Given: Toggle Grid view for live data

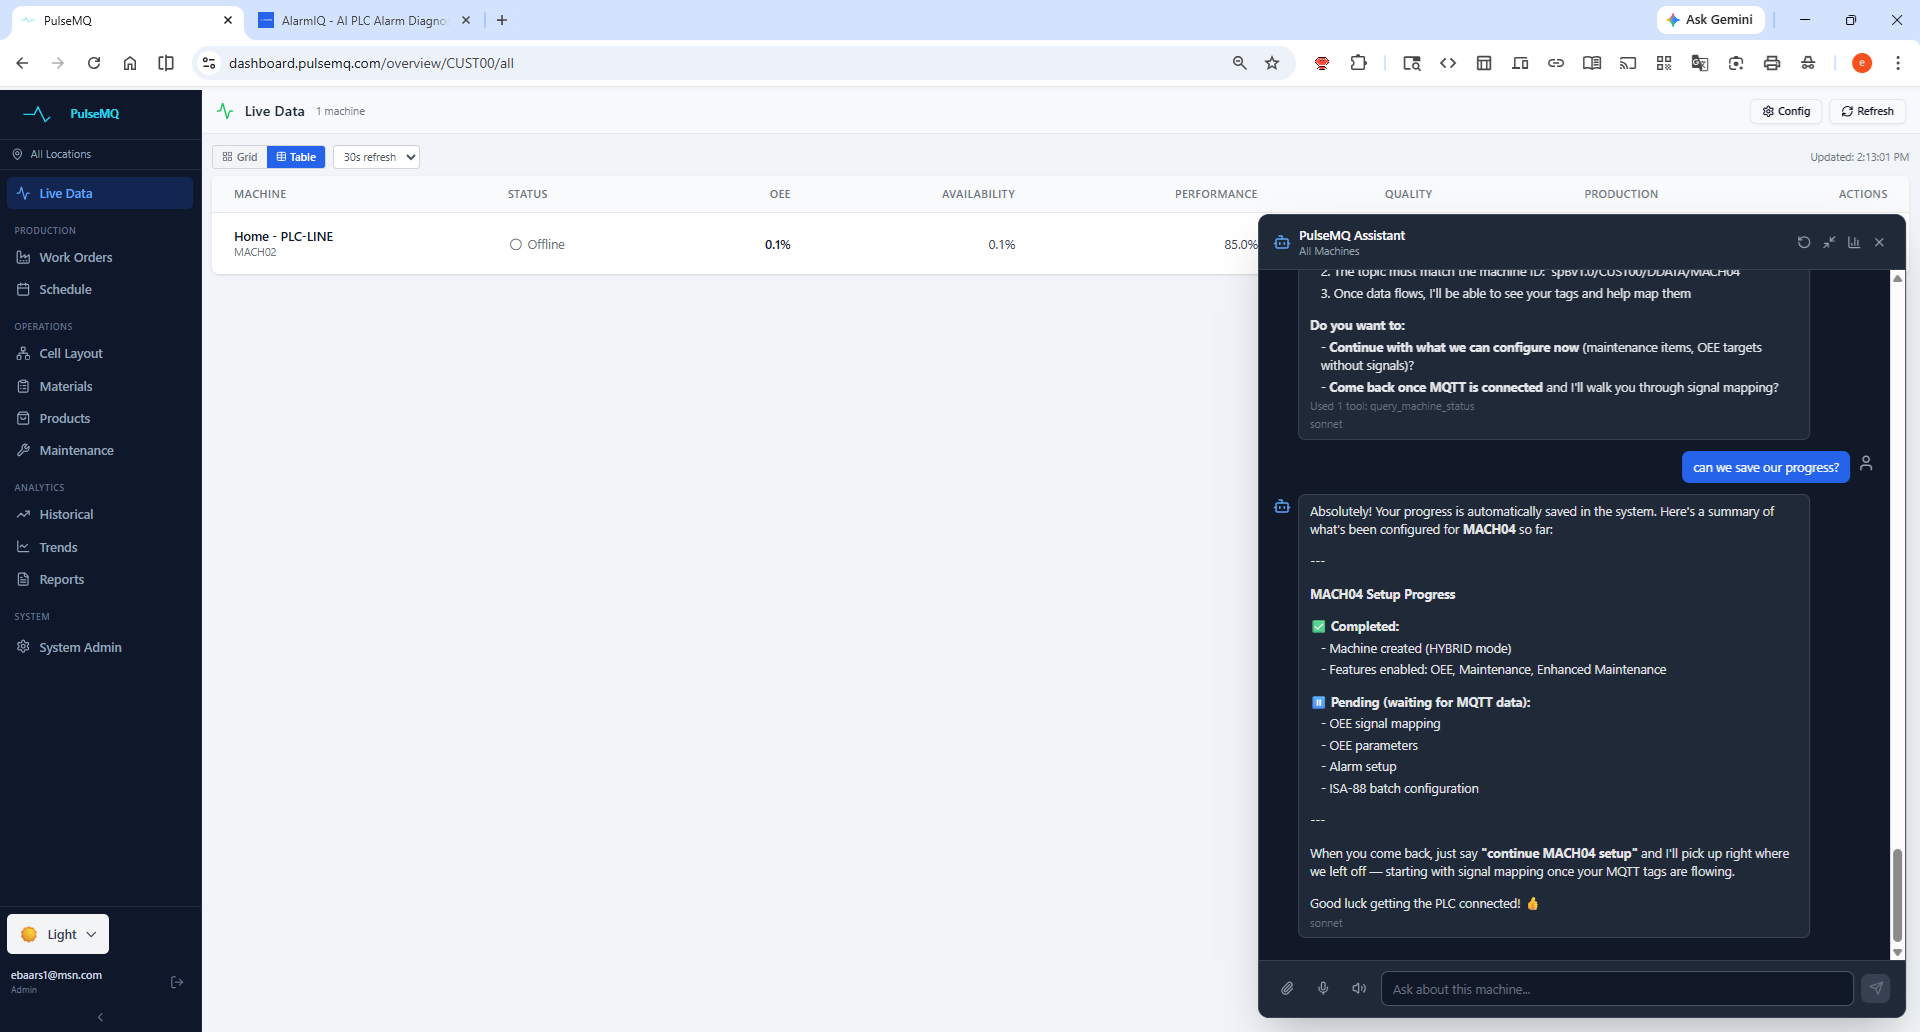Looking at the screenshot, I should [x=239, y=157].
